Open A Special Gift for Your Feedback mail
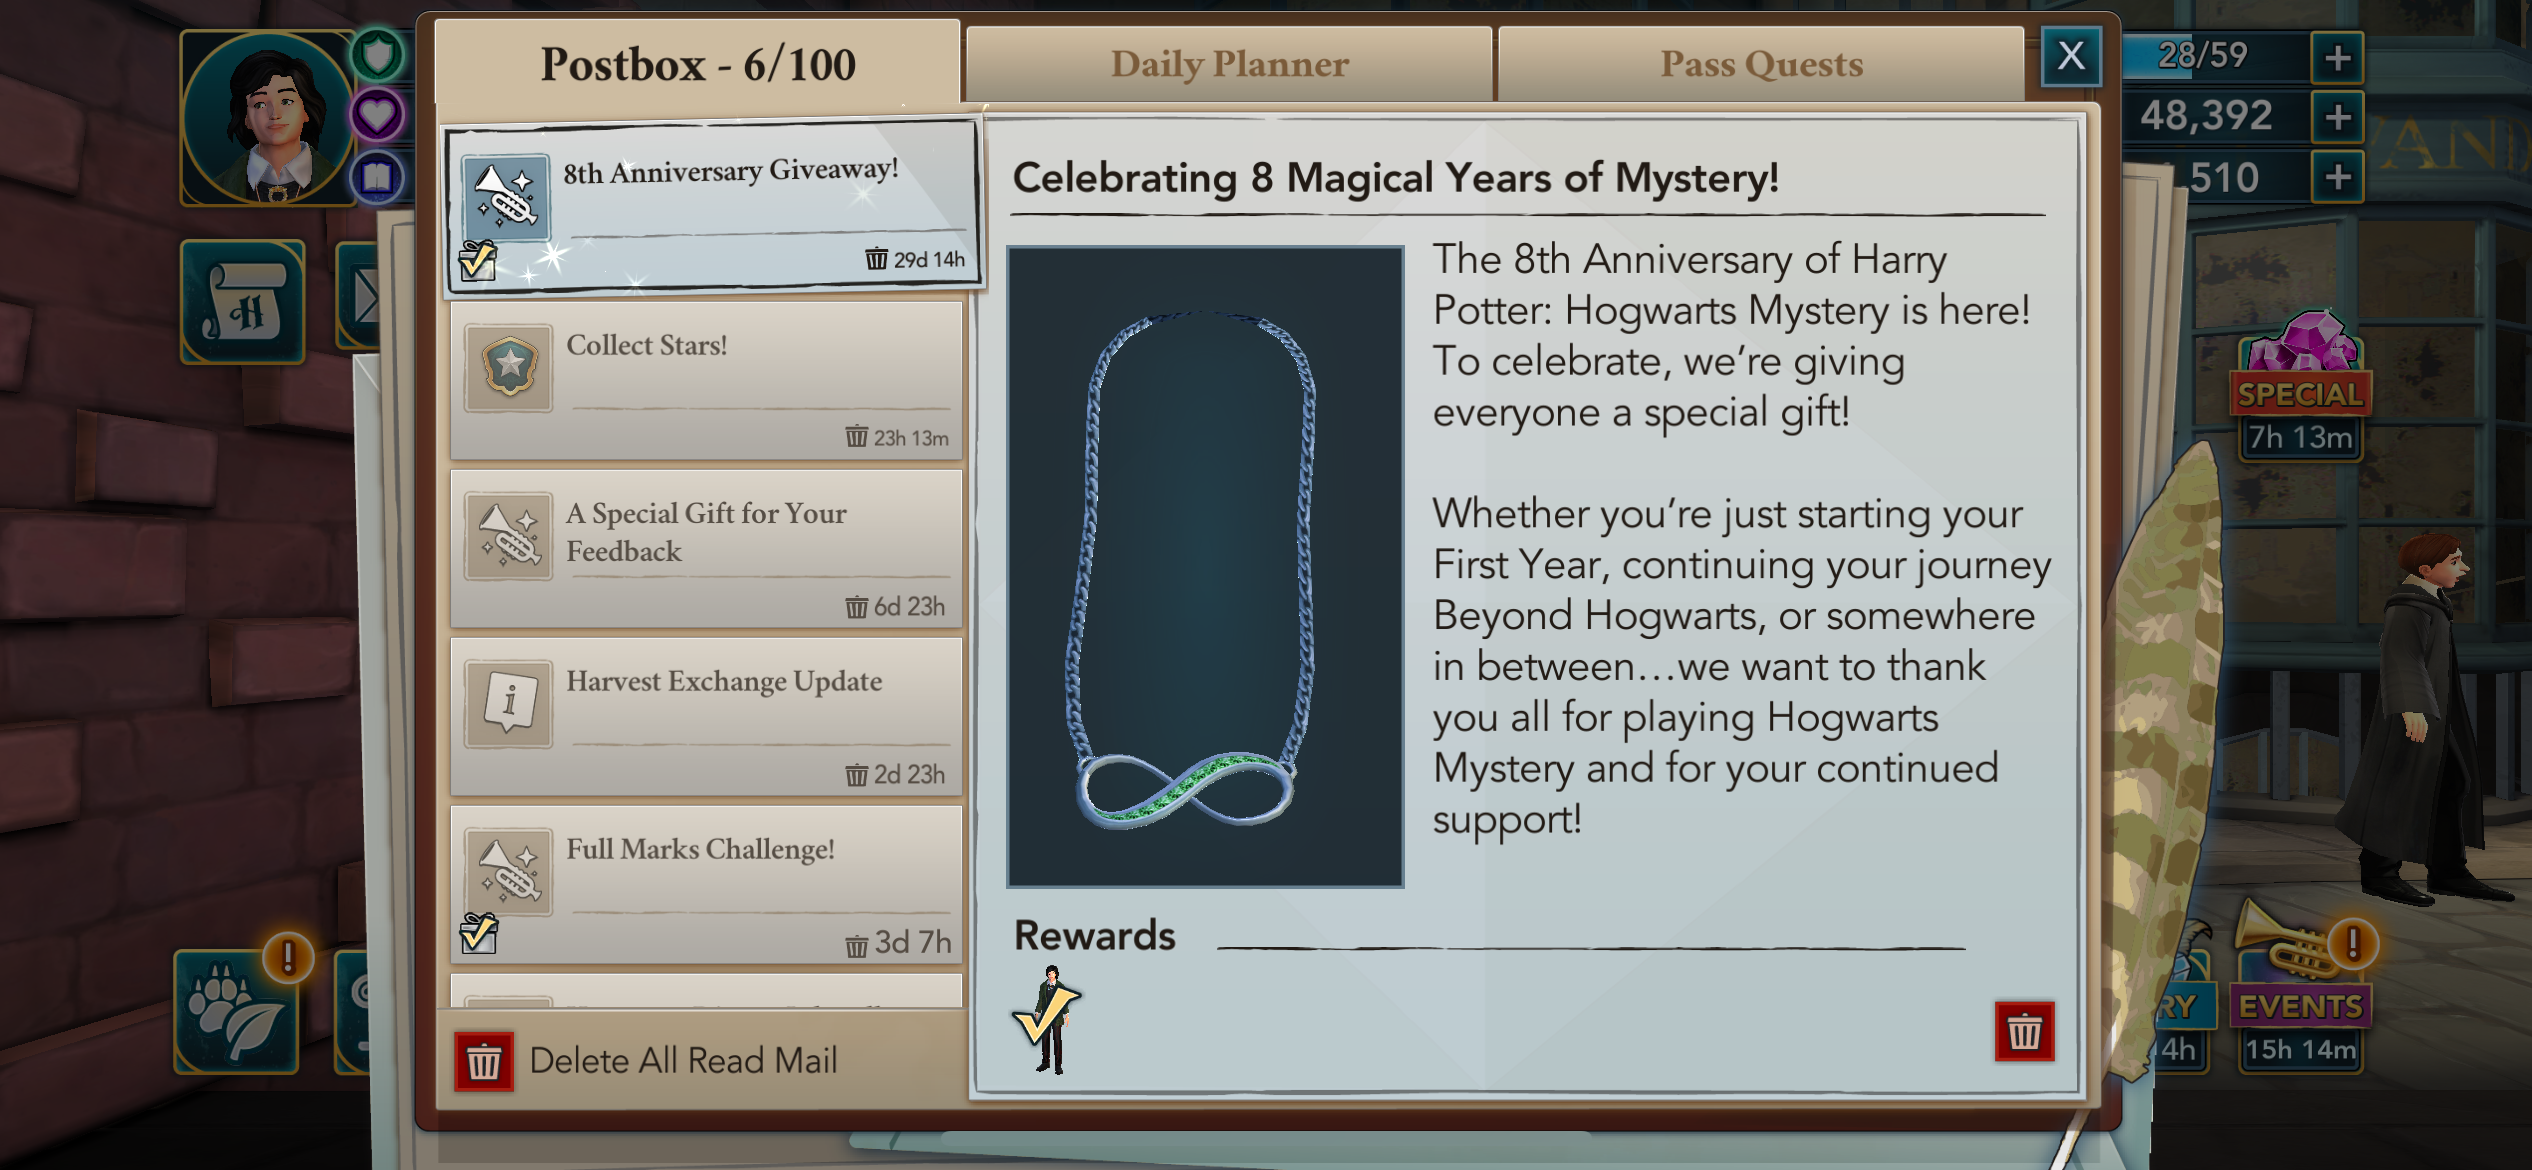 click(x=706, y=549)
